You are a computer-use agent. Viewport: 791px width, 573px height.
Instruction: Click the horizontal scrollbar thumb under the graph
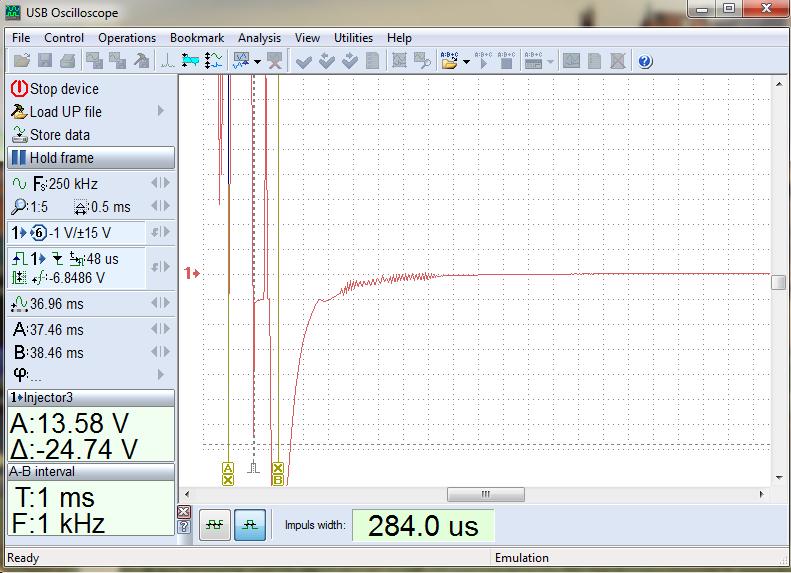[486, 495]
